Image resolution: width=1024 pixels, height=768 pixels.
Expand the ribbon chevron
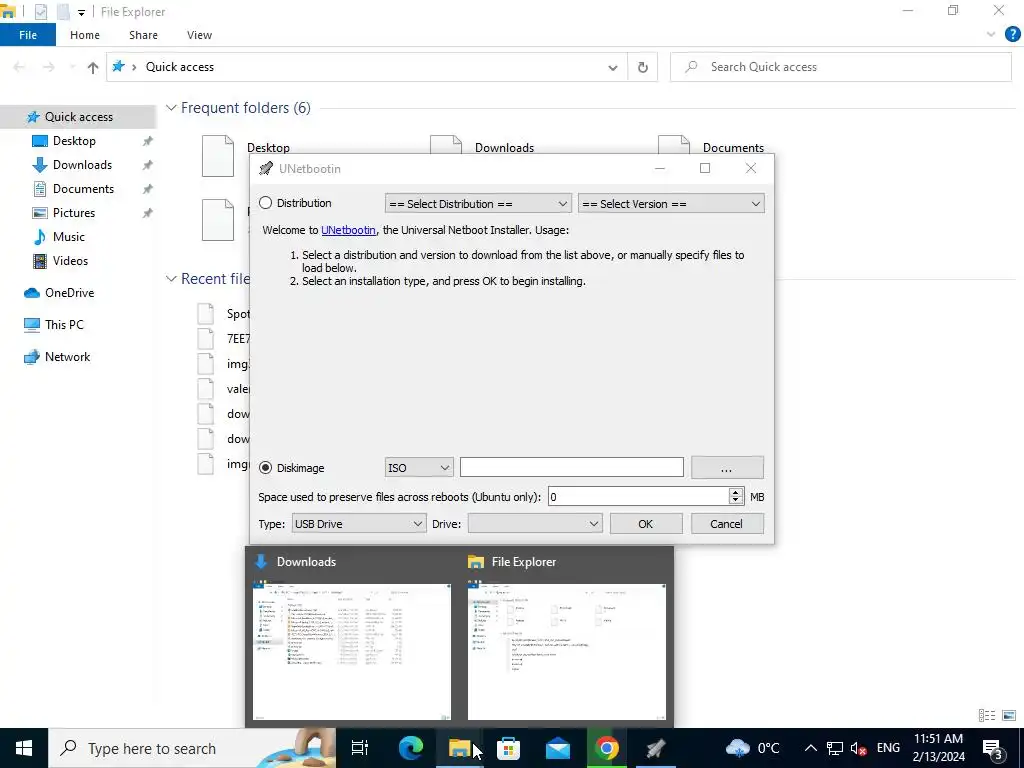pos(991,35)
